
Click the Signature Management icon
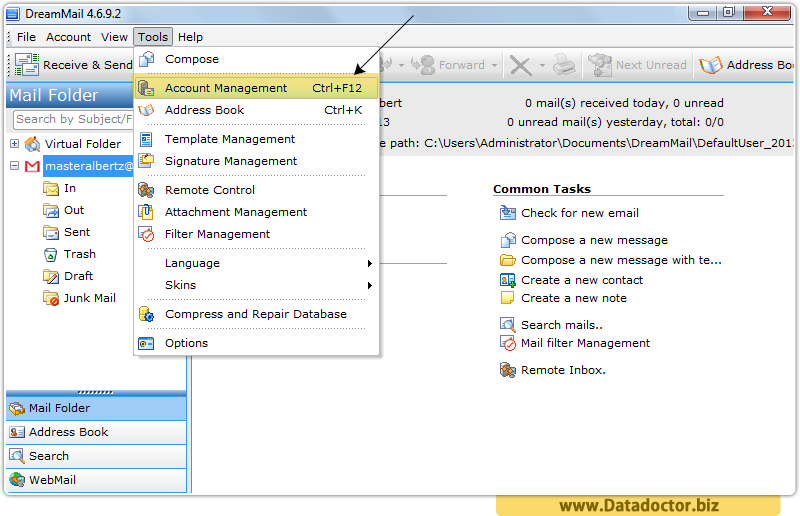[x=146, y=160]
